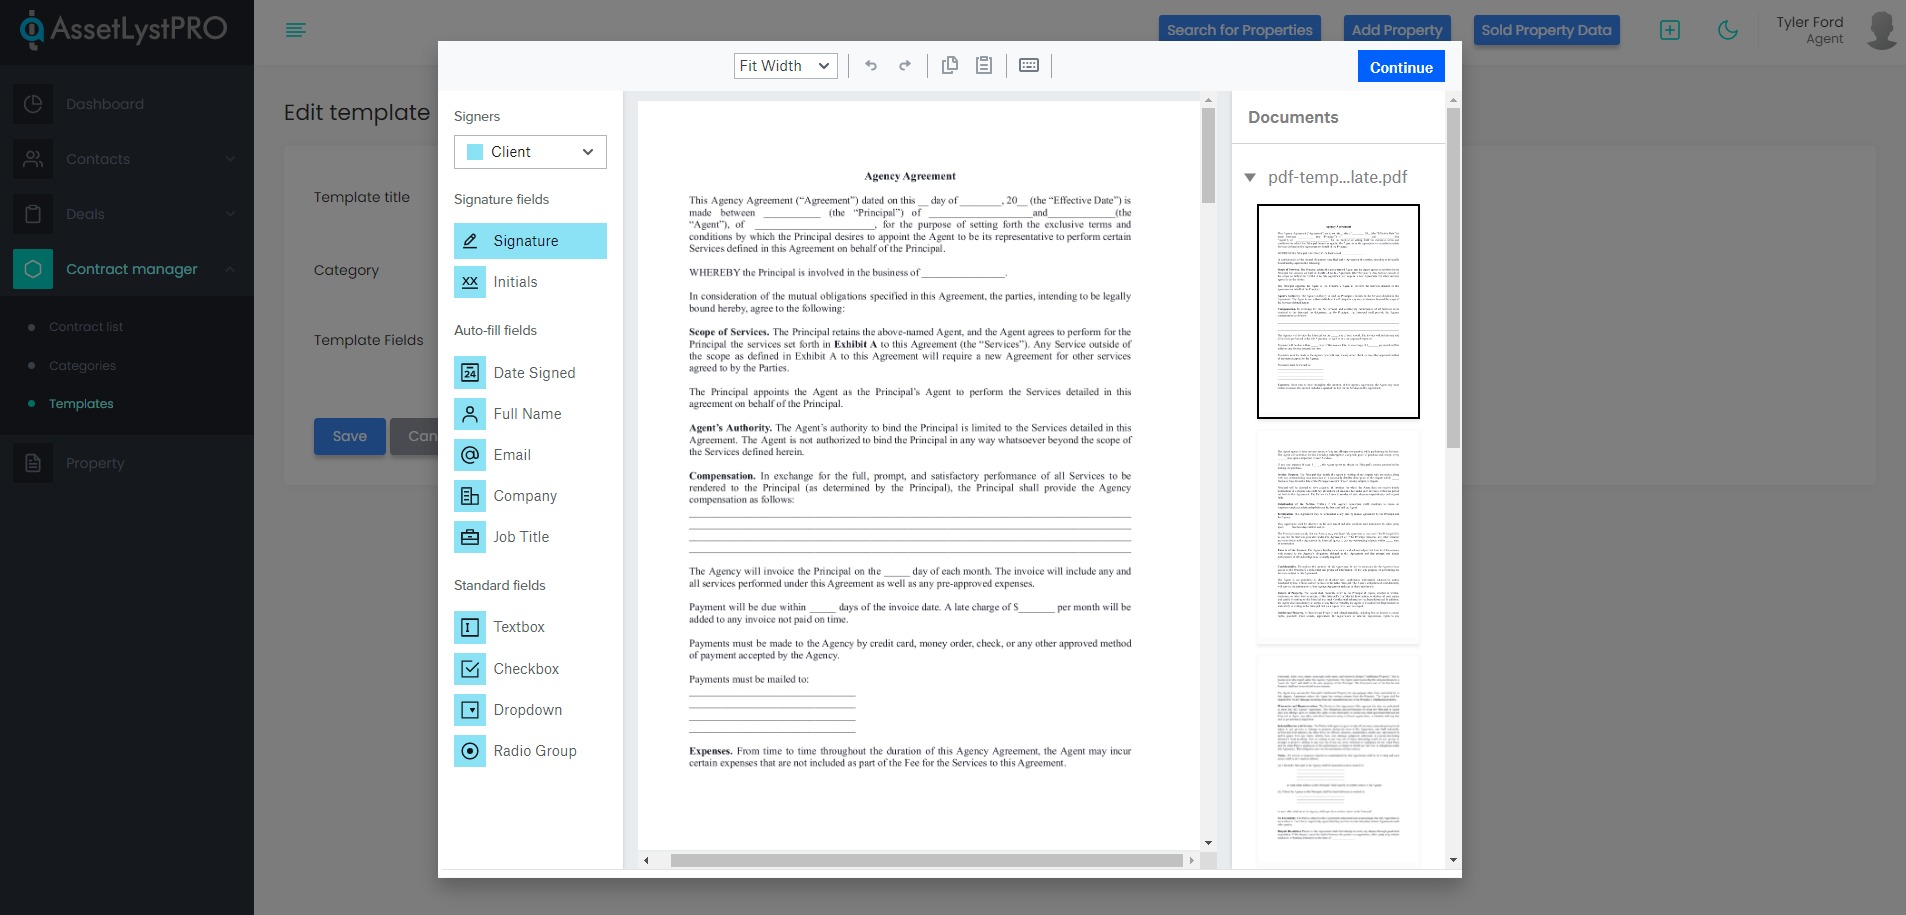Select the Checkbox standard field

(530, 669)
